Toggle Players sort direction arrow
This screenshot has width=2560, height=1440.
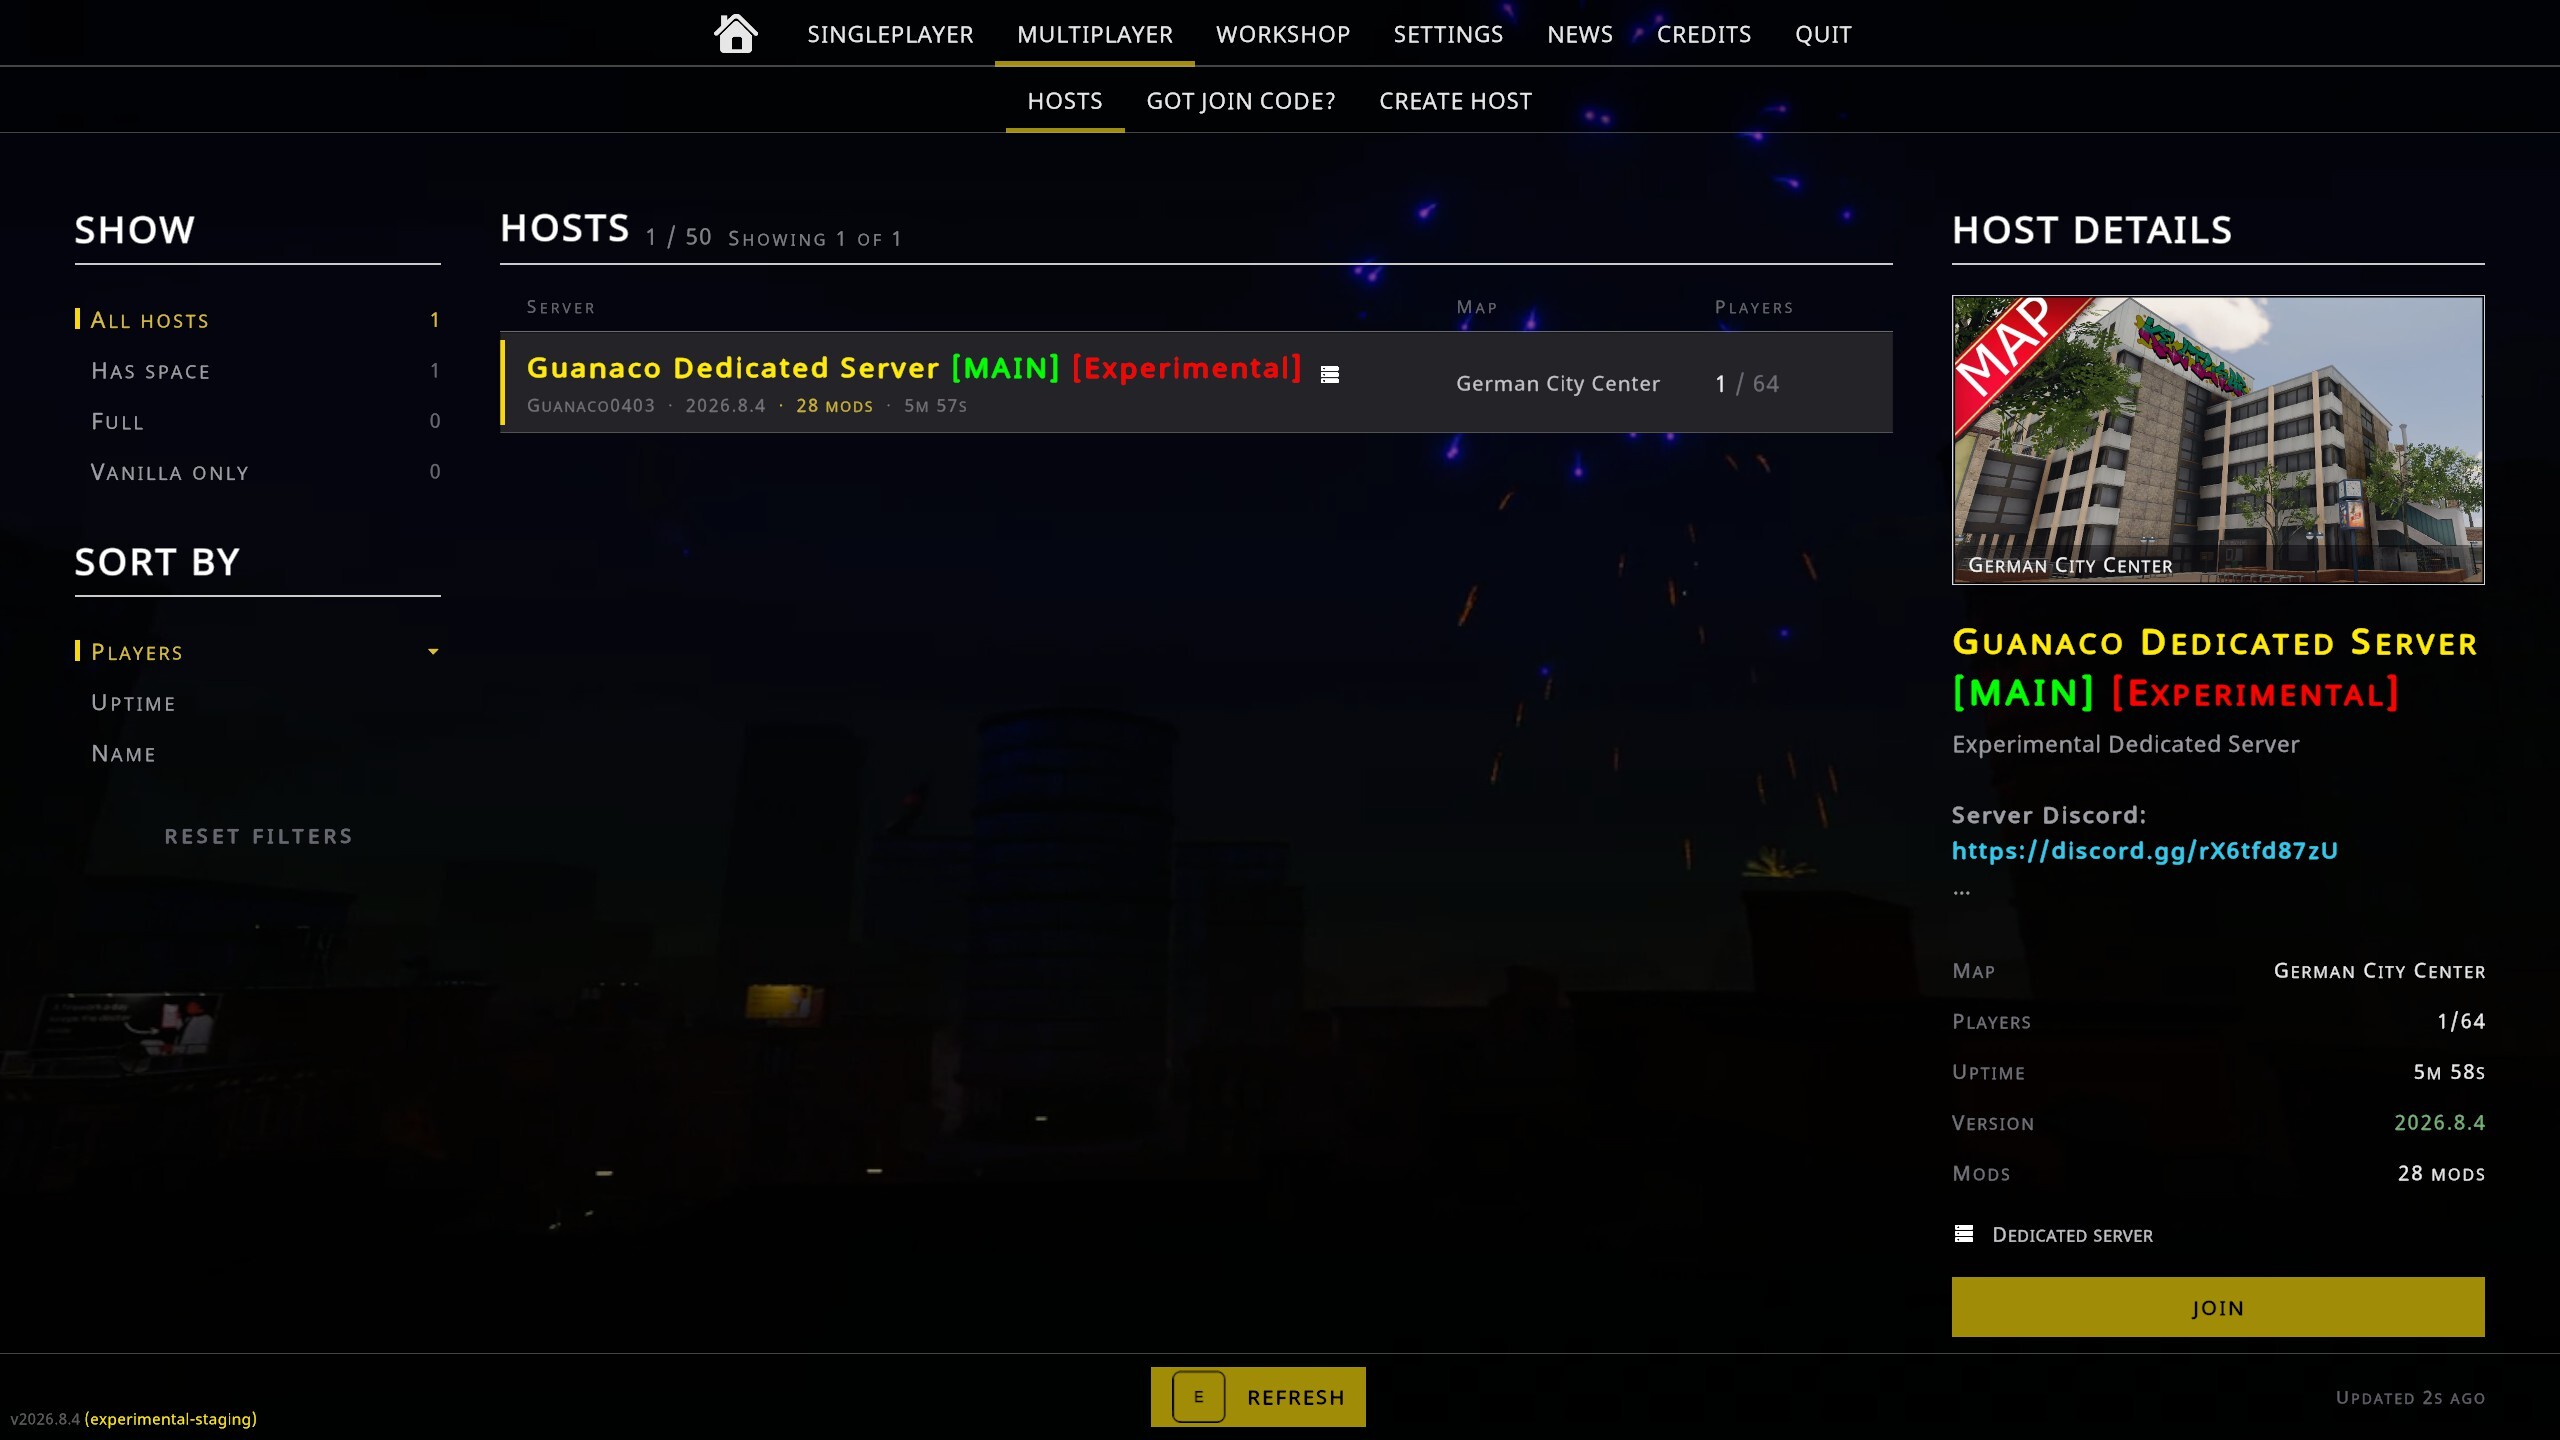(x=433, y=652)
